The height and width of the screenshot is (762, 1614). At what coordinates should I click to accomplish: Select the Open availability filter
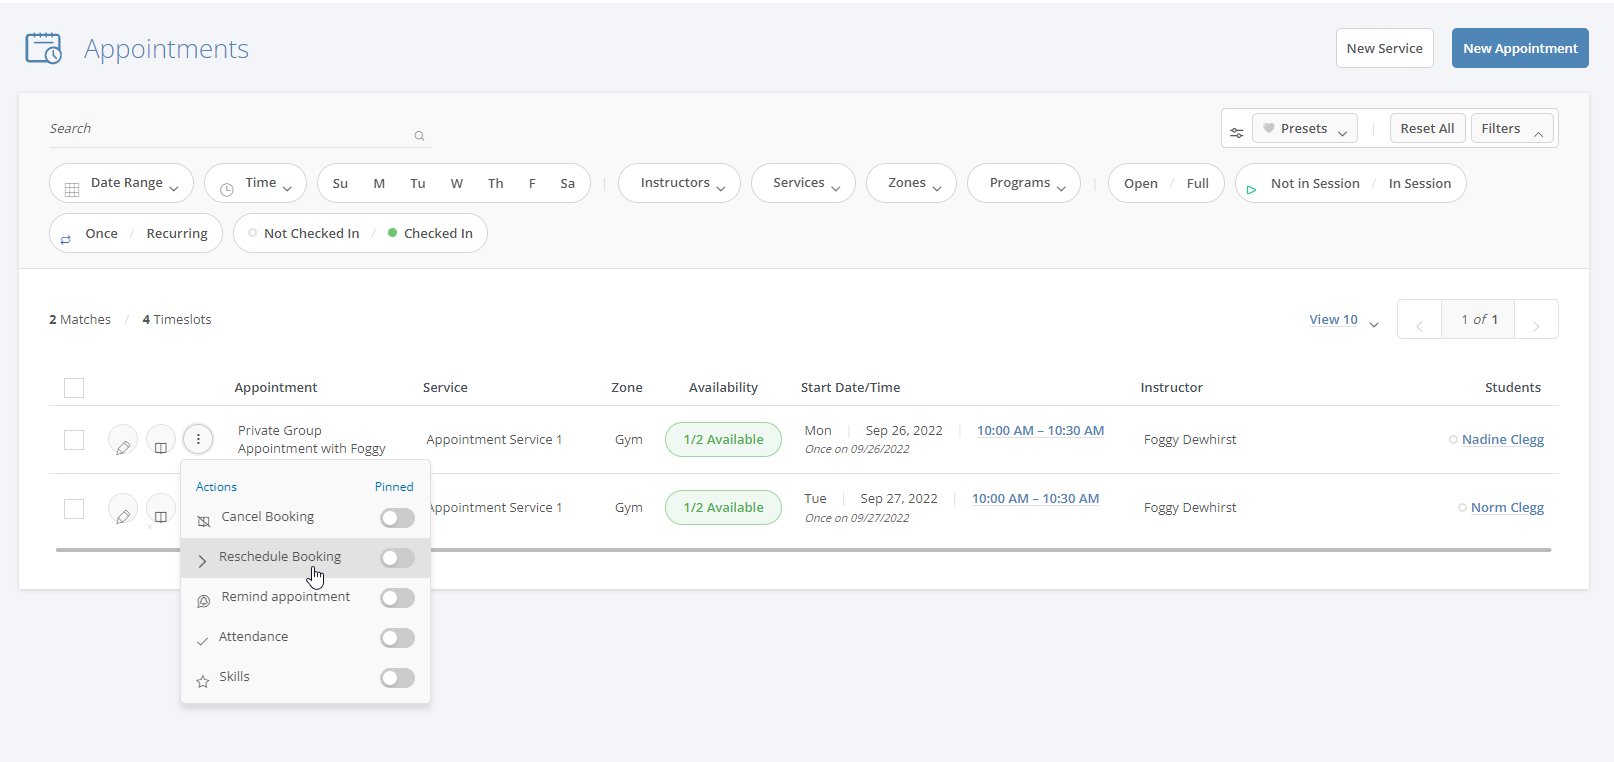tap(1140, 184)
